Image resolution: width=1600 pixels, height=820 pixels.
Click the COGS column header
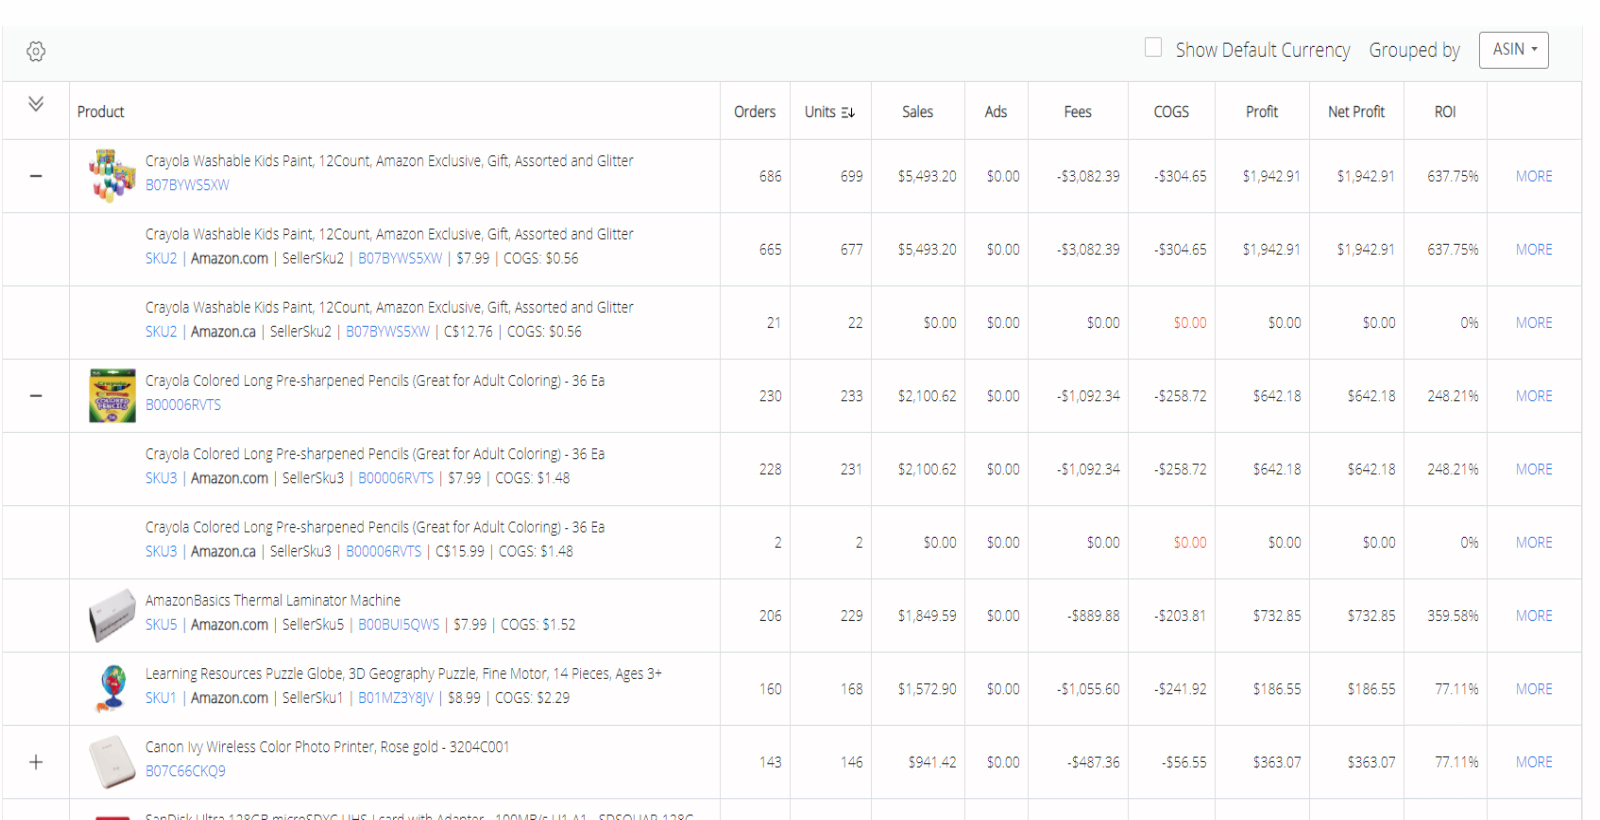(1171, 112)
